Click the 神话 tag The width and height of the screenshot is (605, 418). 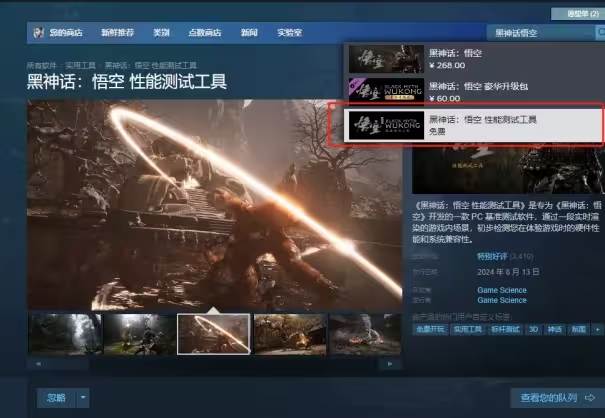click(x=554, y=329)
